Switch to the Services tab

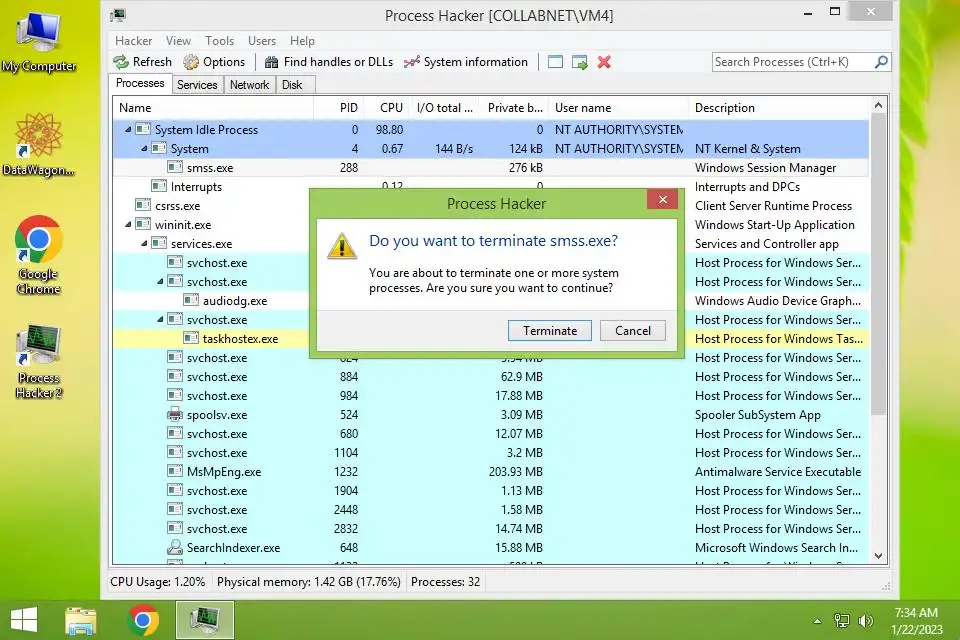(197, 85)
